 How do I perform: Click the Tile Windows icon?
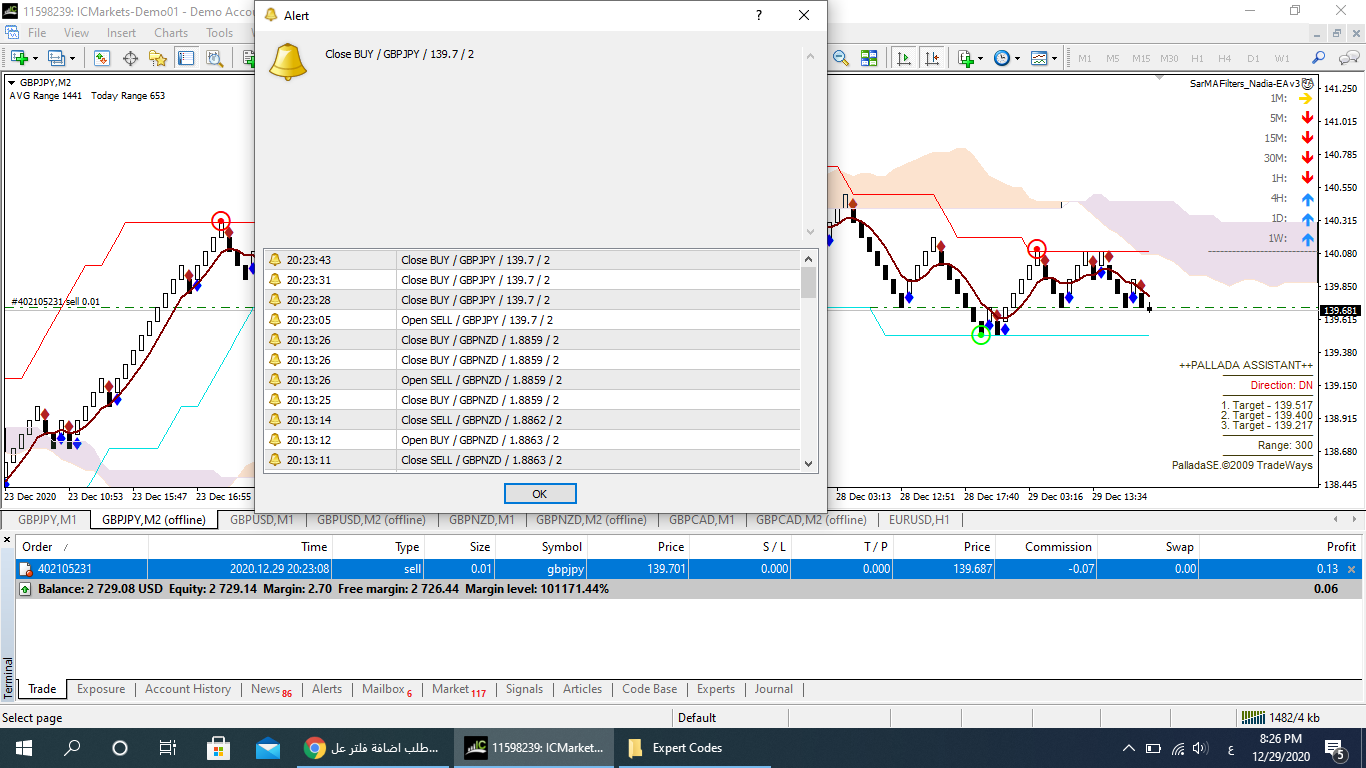[x=868, y=58]
